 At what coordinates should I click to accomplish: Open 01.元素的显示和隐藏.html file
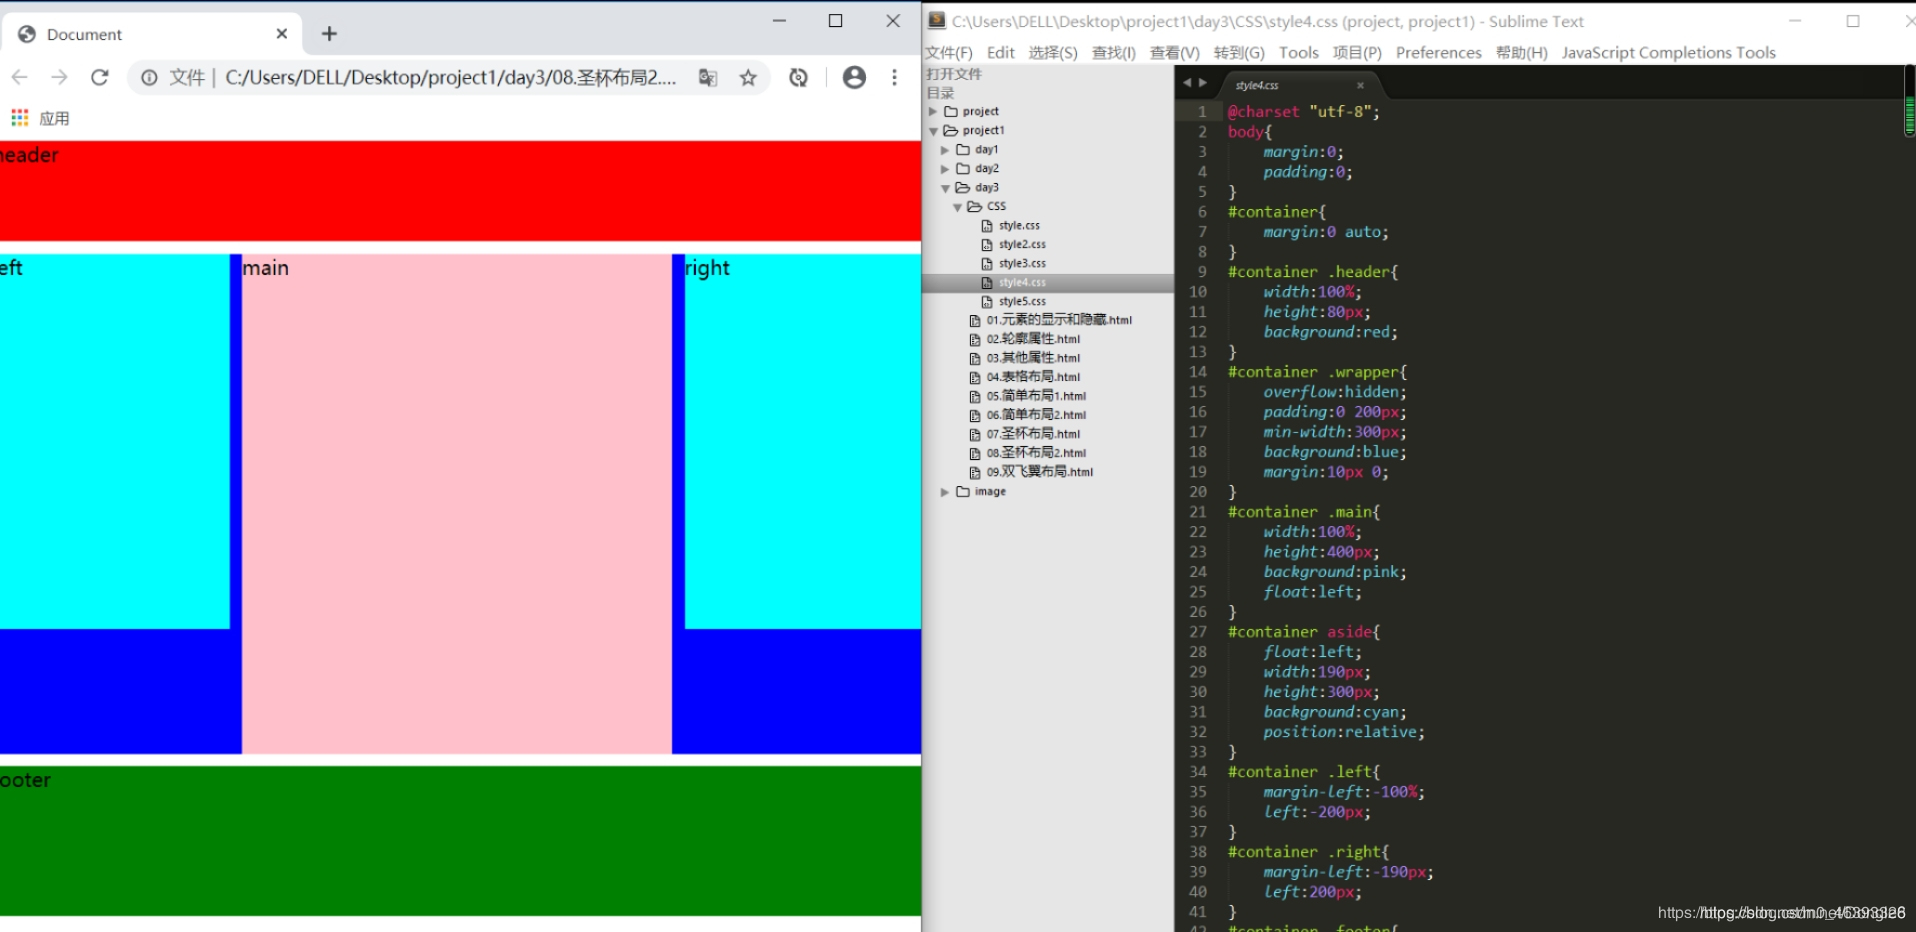click(x=1059, y=320)
